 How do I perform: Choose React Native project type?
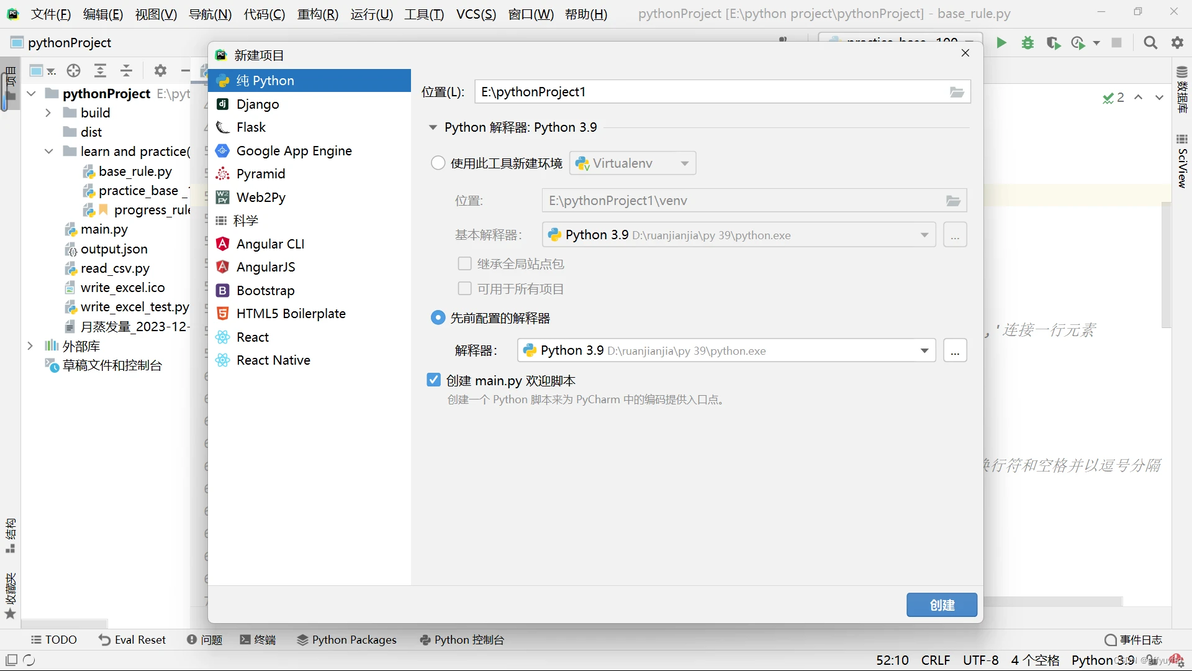tap(309, 360)
